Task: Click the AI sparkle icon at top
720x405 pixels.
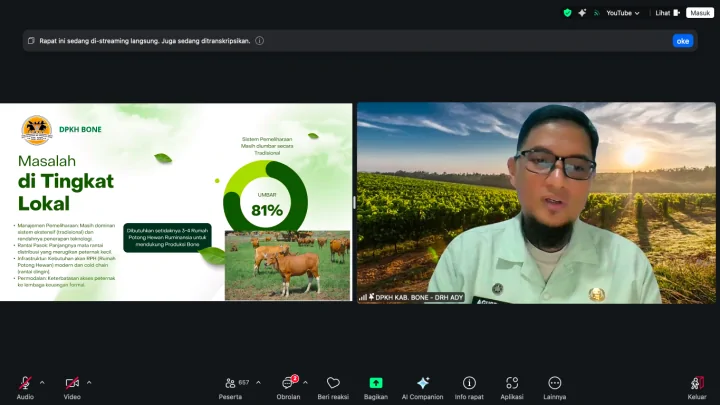Action: 582,13
